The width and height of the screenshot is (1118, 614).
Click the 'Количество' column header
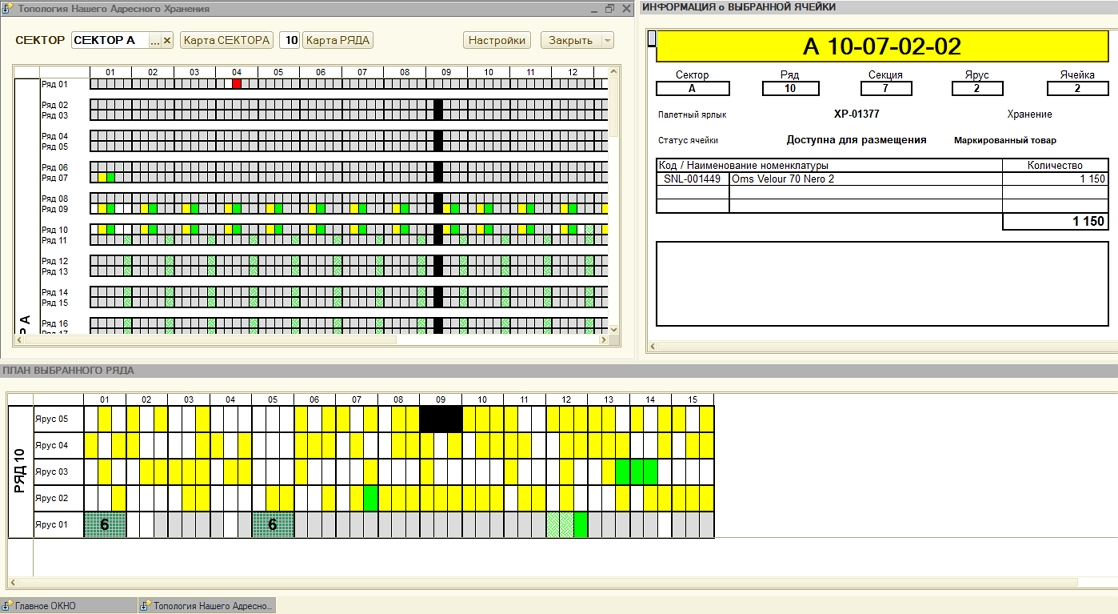[1055, 165]
